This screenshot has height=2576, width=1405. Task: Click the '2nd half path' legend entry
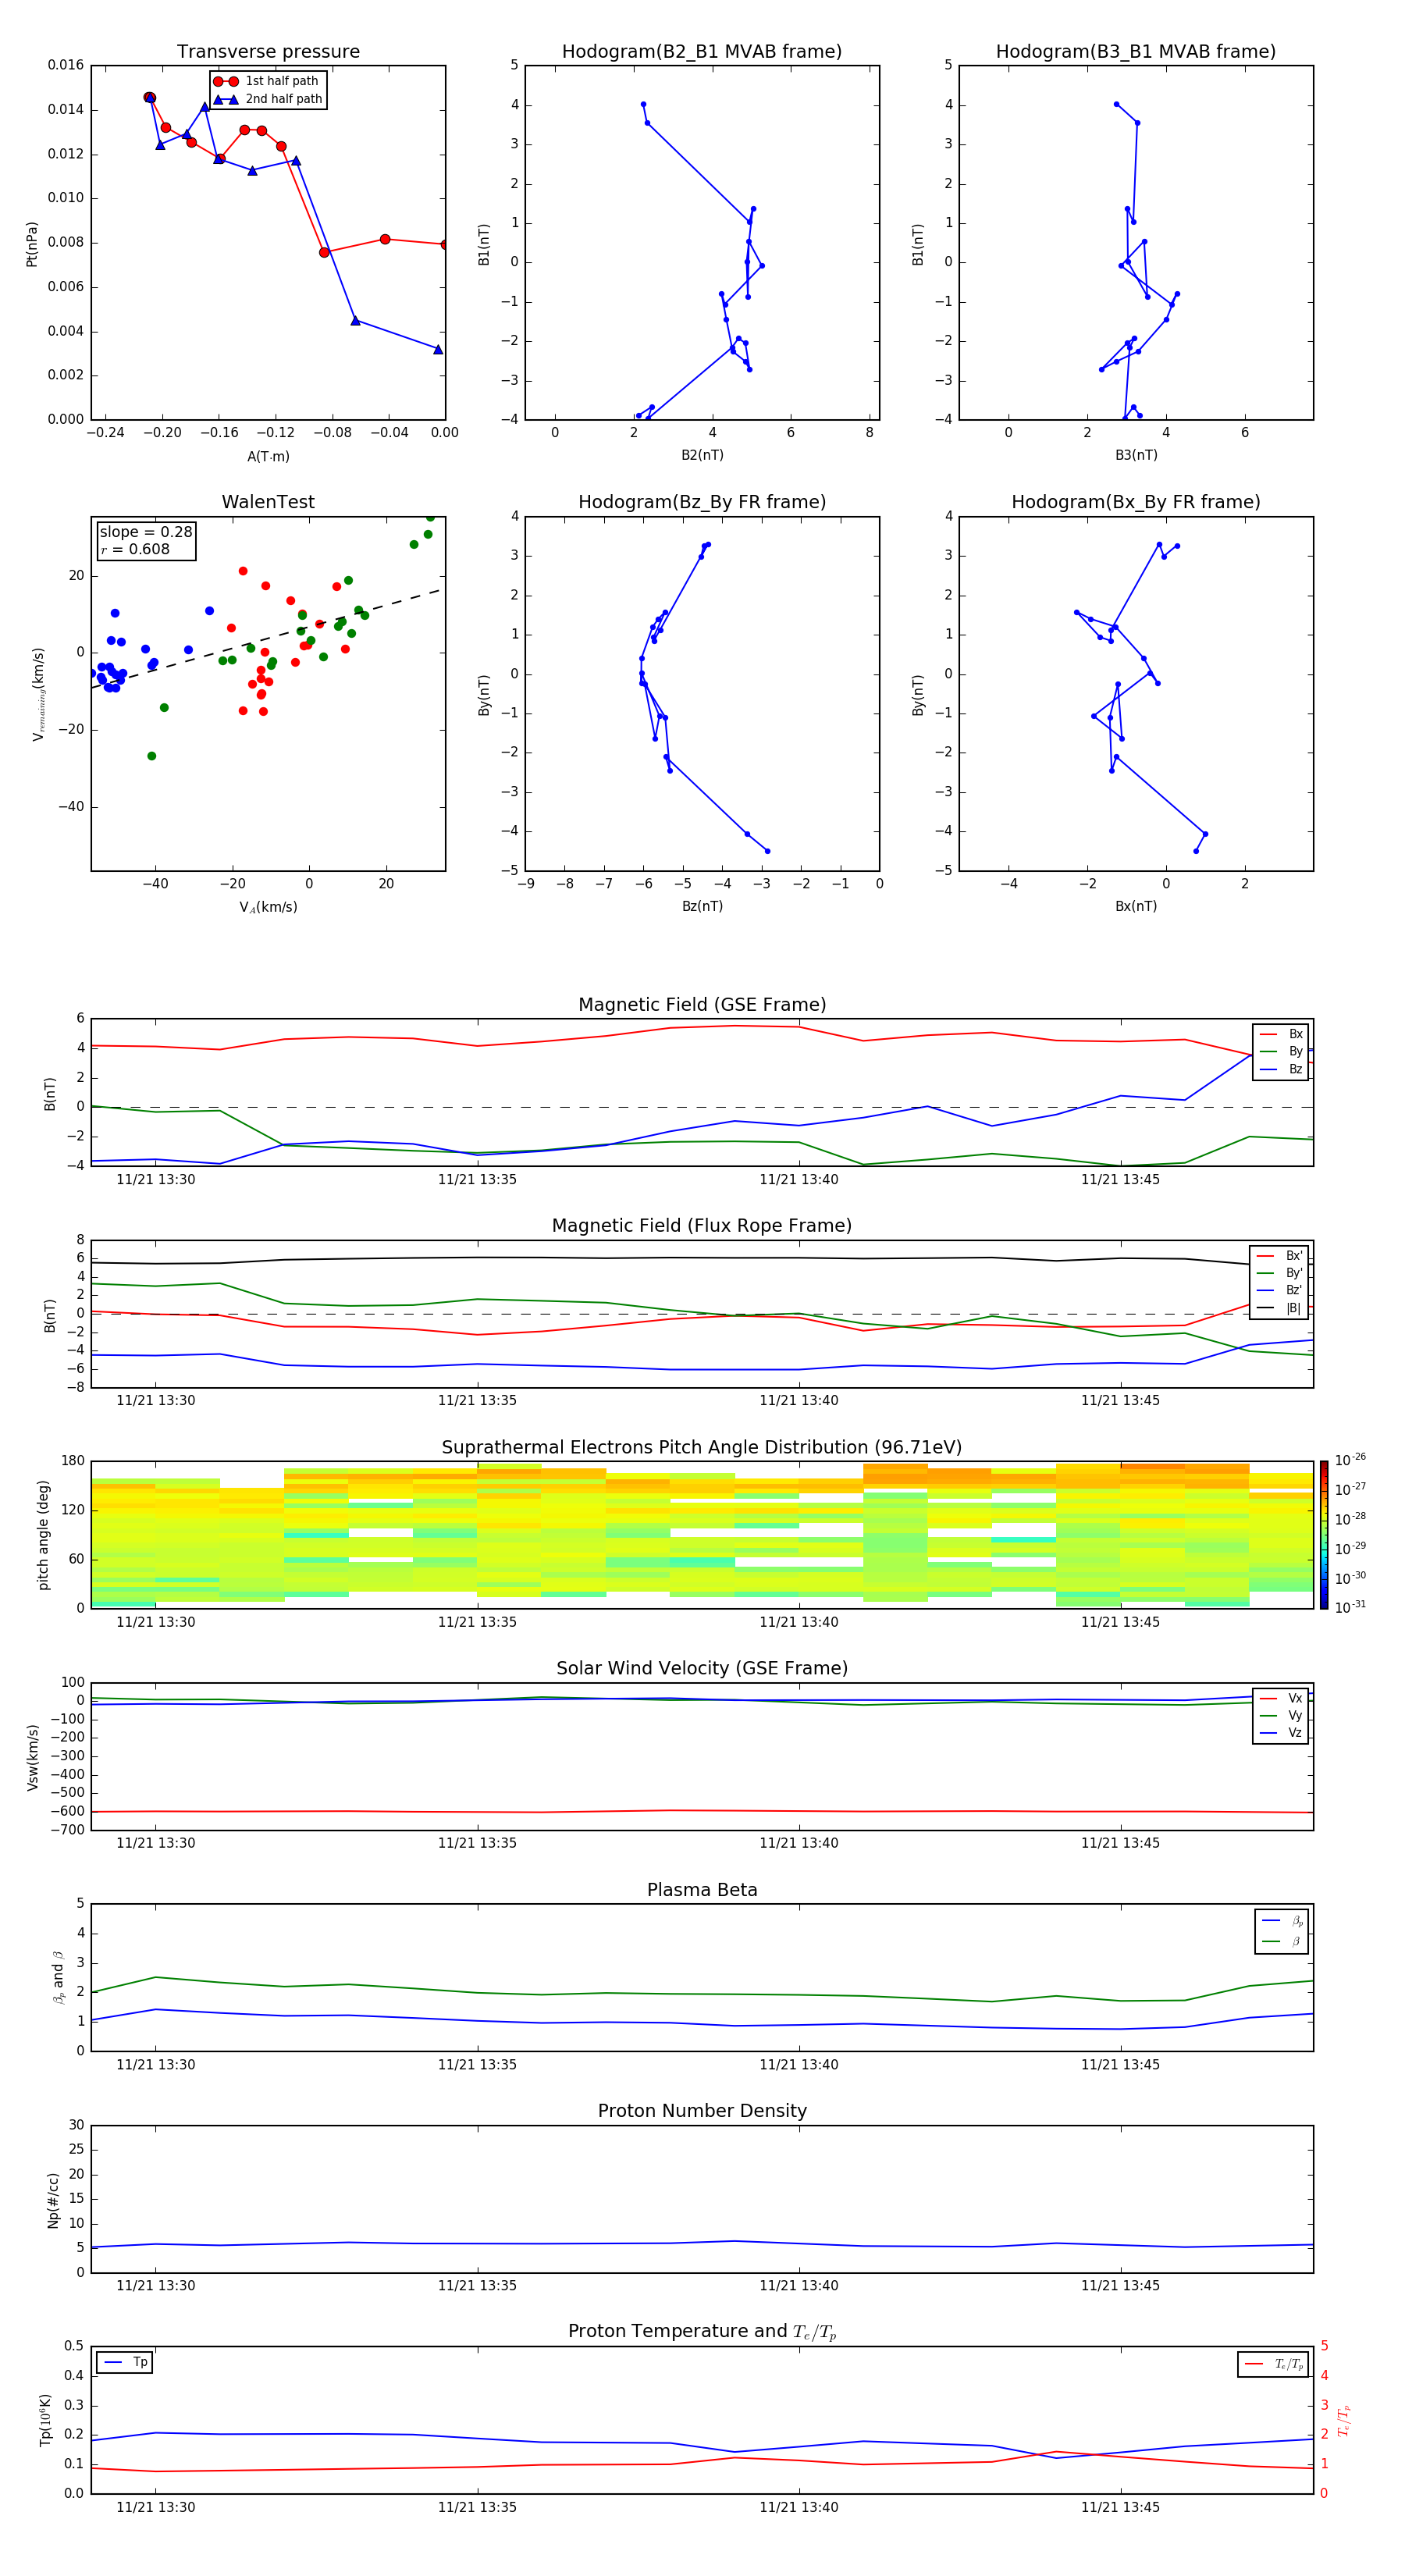click(x=268, y=99)
